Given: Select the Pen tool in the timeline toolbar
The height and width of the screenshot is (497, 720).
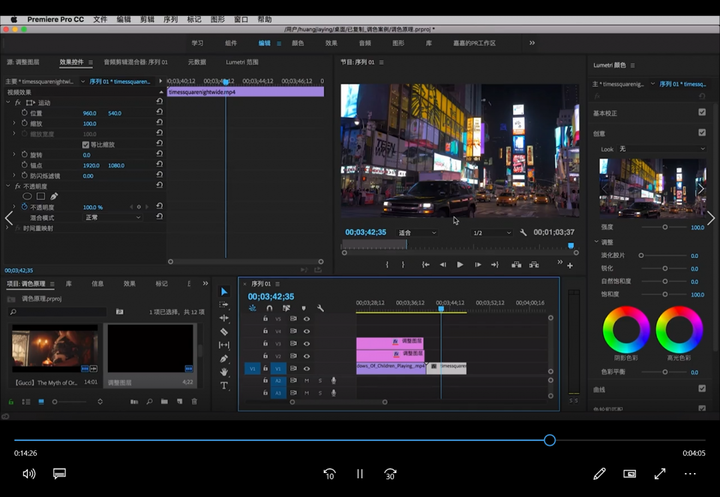Looking at the screenshot, I should click(x=224, y=358).
